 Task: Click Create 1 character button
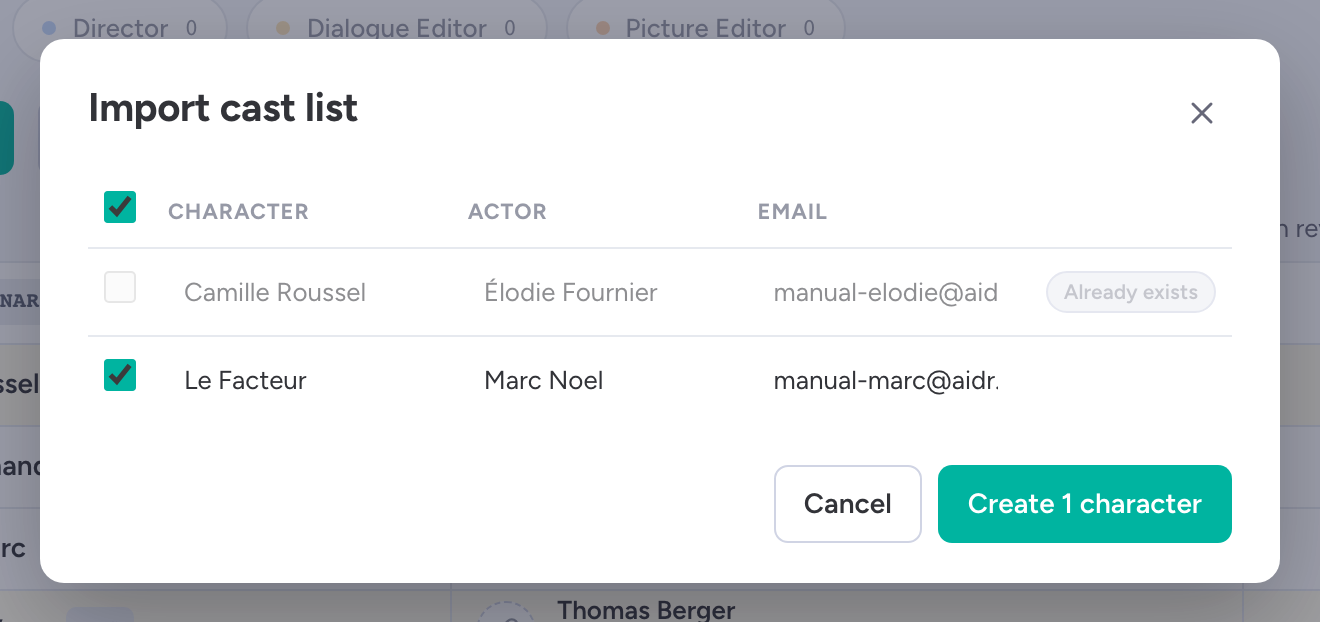coord(1085,504)
